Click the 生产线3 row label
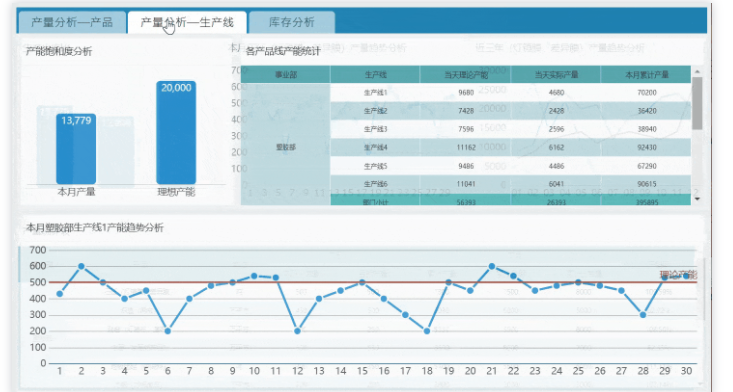 point(375,129)
